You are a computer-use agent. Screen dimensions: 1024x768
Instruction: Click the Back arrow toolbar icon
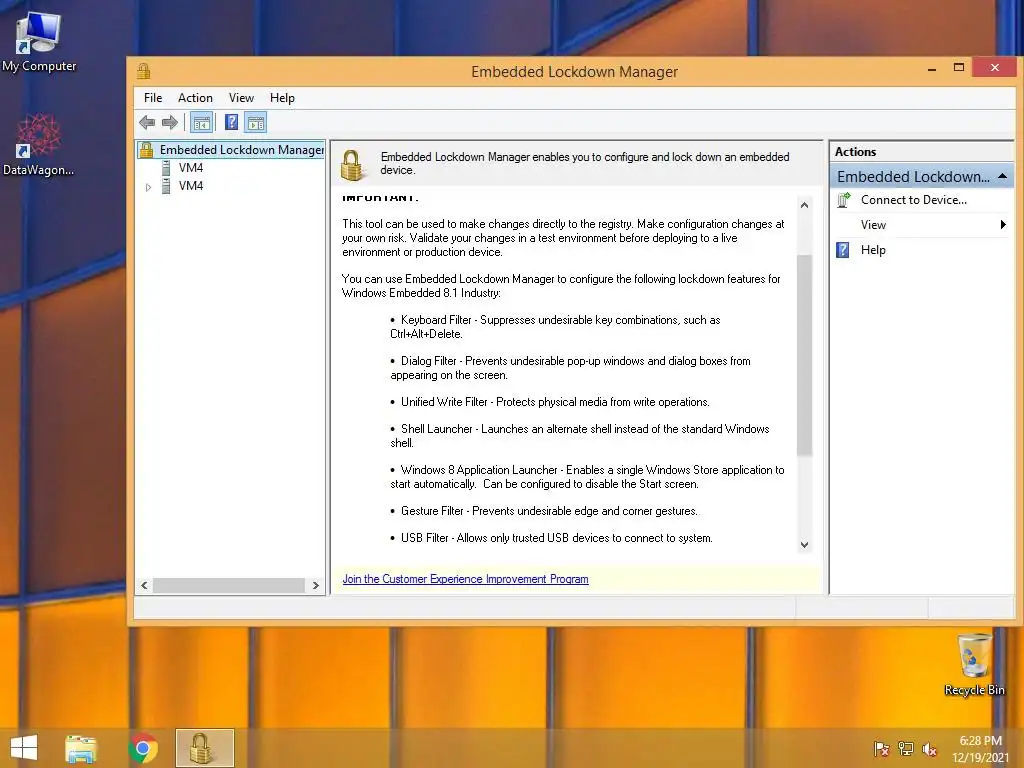147,122
